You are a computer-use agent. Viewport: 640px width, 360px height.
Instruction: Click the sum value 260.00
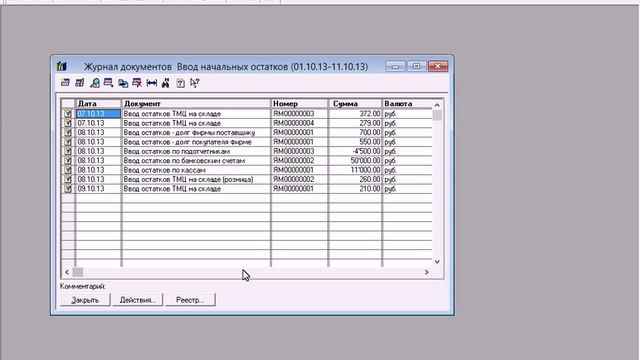(x=370, y=180)
